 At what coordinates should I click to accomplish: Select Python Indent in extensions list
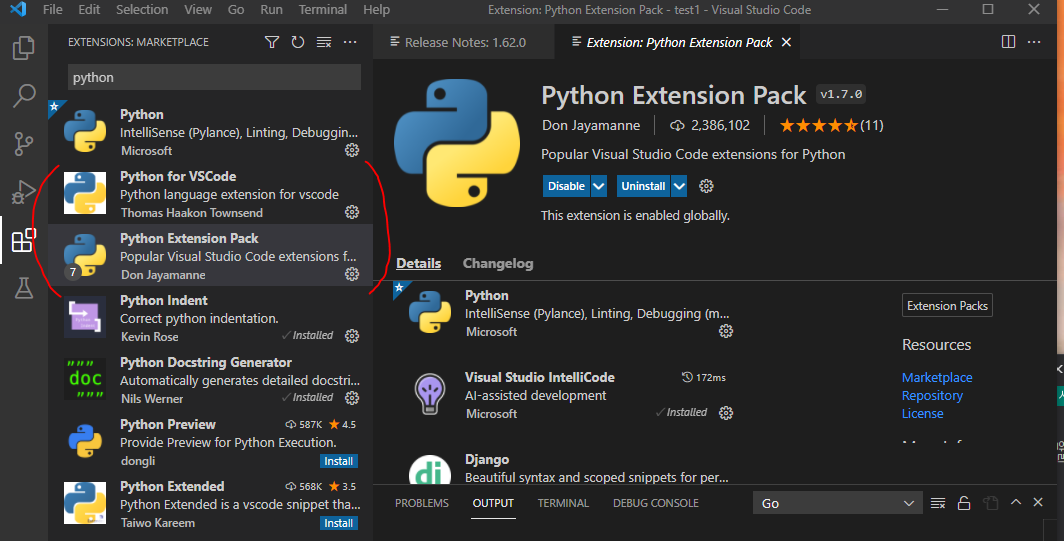pos(210,318)
